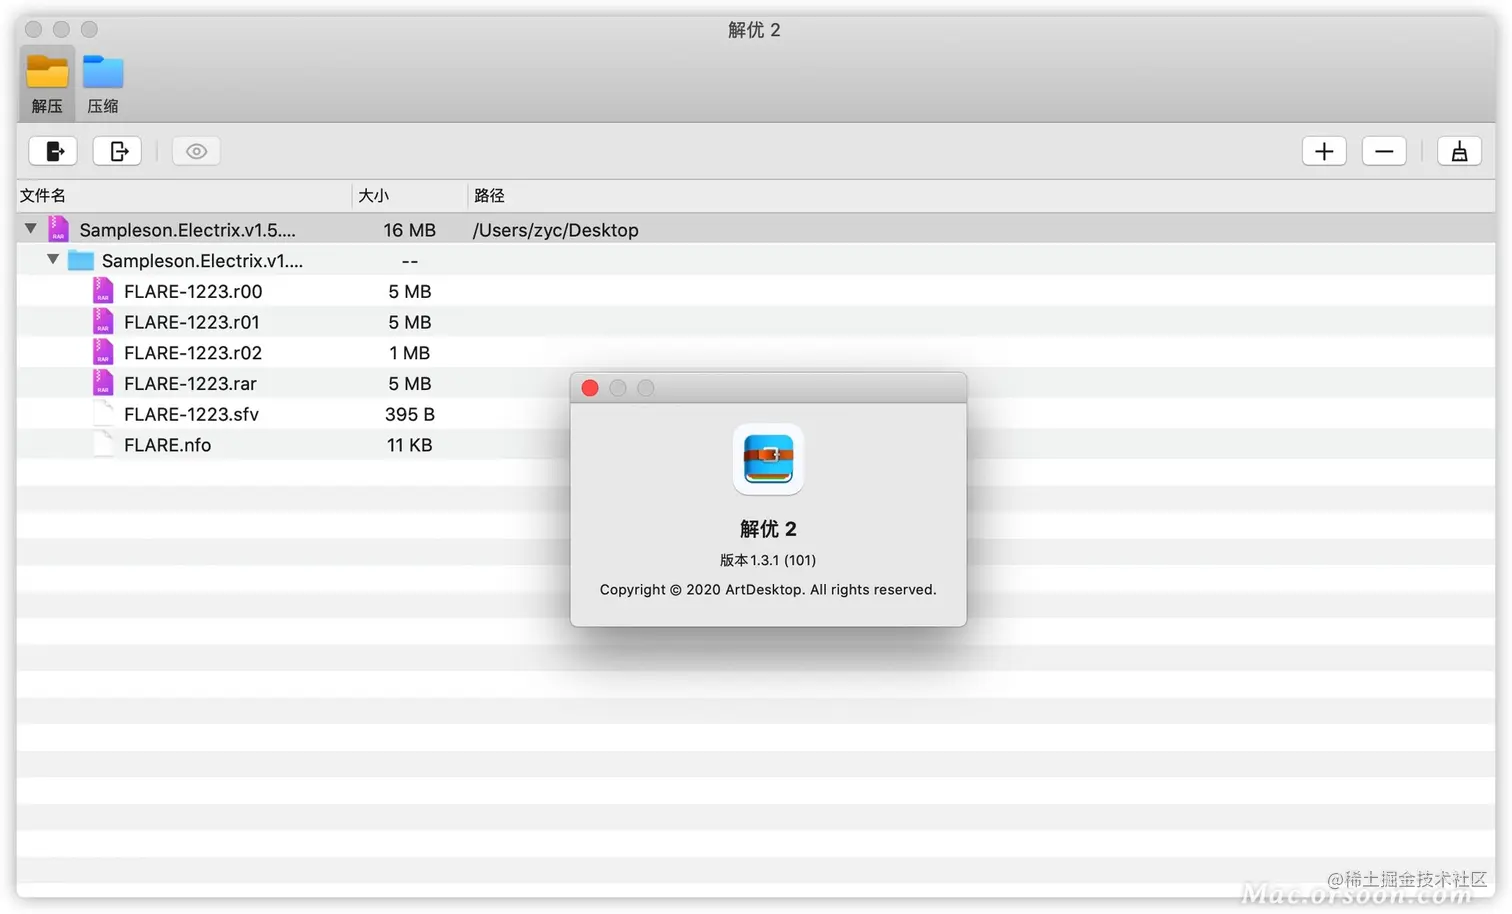Click the 解优 2 name in About dialog
Image resolution: width=1512 pixels, height=914 pixels.
tap(768, 528)
